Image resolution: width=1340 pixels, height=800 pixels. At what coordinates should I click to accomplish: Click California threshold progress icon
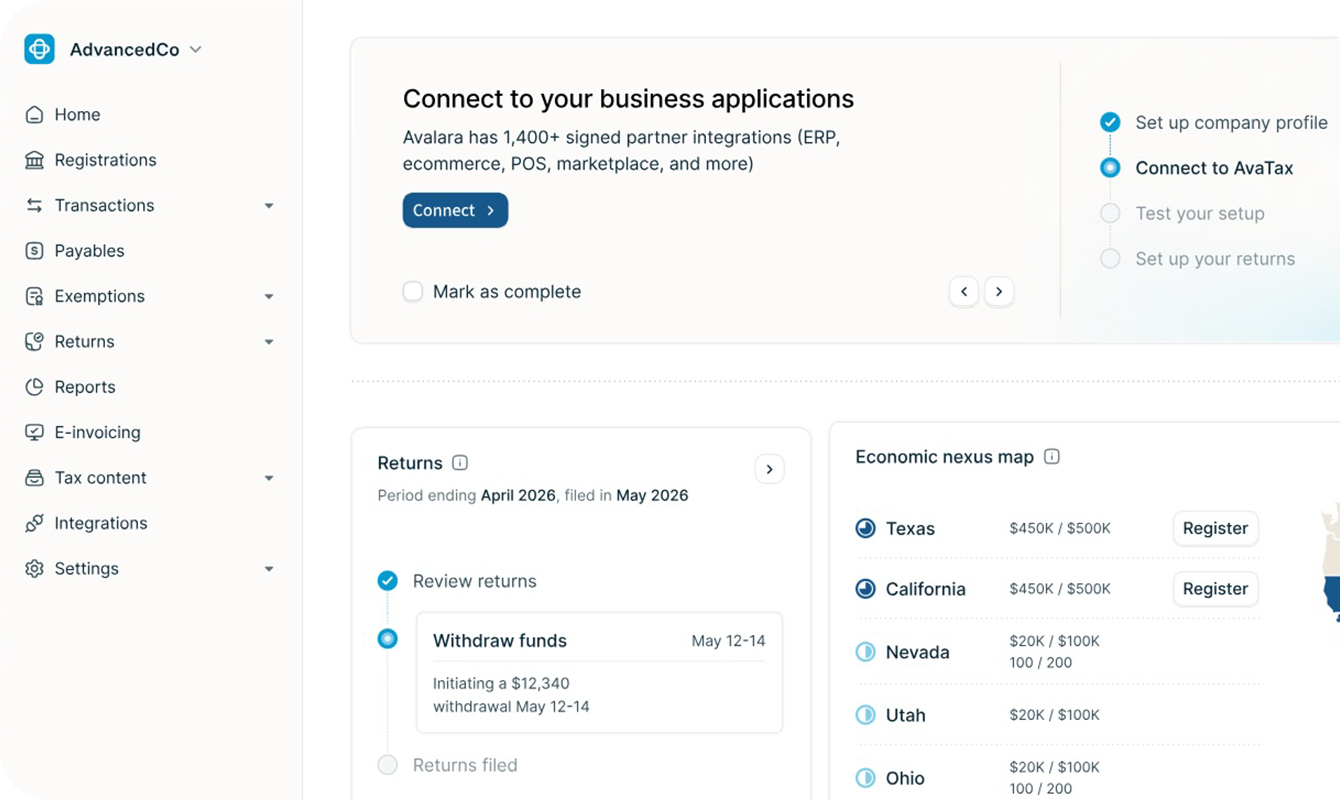866,589
